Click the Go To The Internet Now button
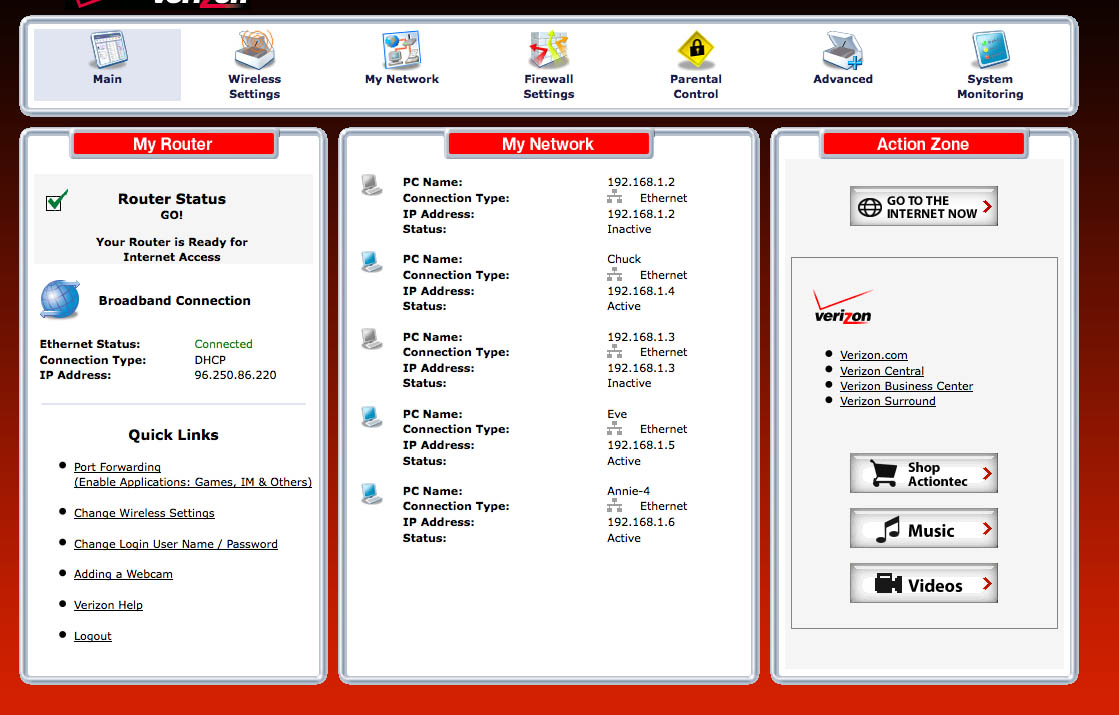The height and width of the screenshot is (715, 1119). click(923, 207)
